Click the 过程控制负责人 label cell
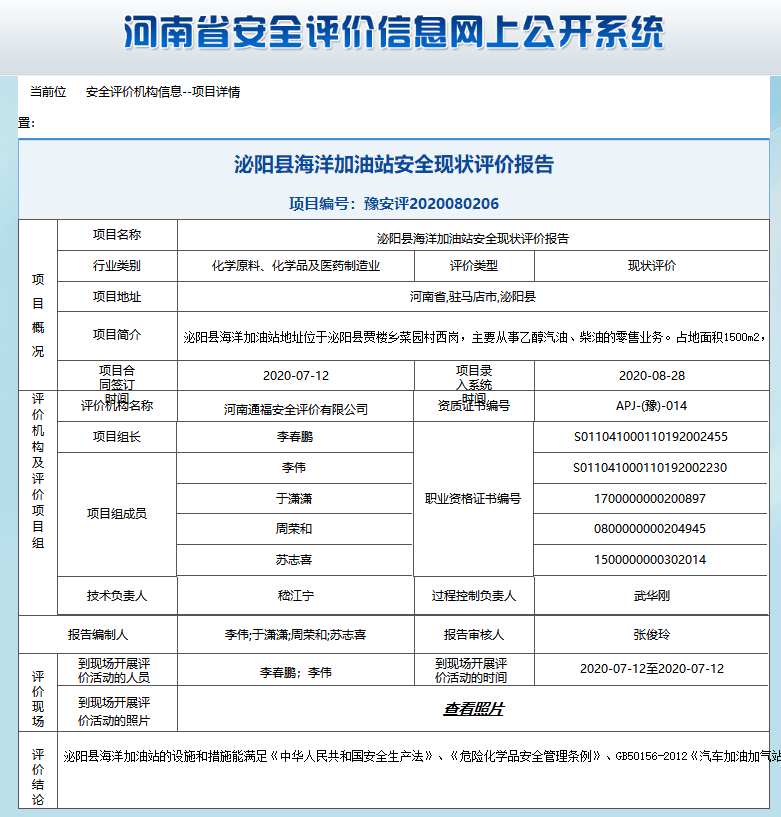The height and width of the screenshot is (817, 781). click(474, 596)
